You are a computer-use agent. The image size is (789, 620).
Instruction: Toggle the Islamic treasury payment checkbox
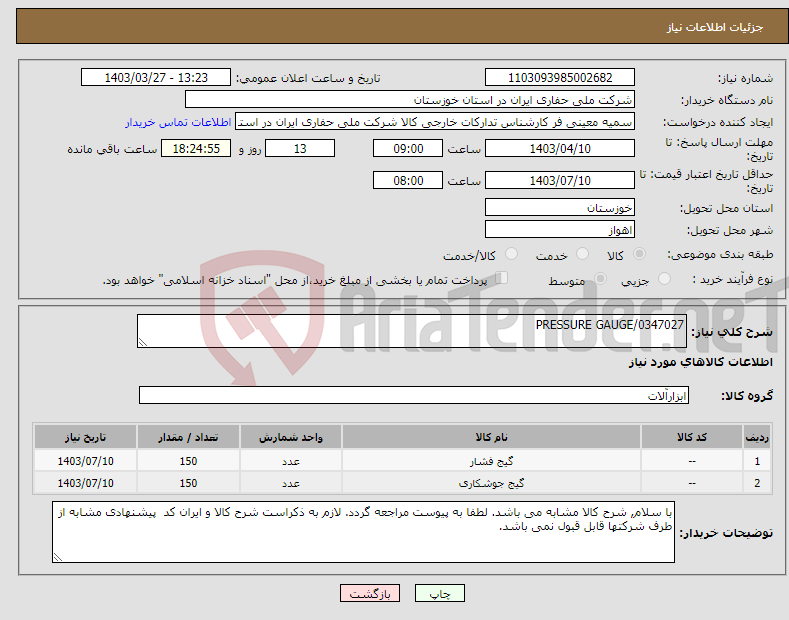click(501, 278)
